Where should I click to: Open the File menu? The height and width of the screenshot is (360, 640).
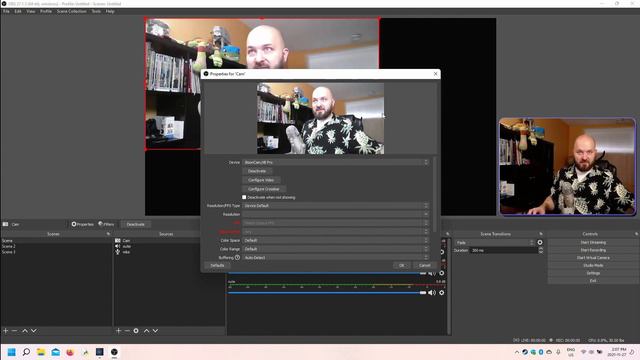point(6,11)
